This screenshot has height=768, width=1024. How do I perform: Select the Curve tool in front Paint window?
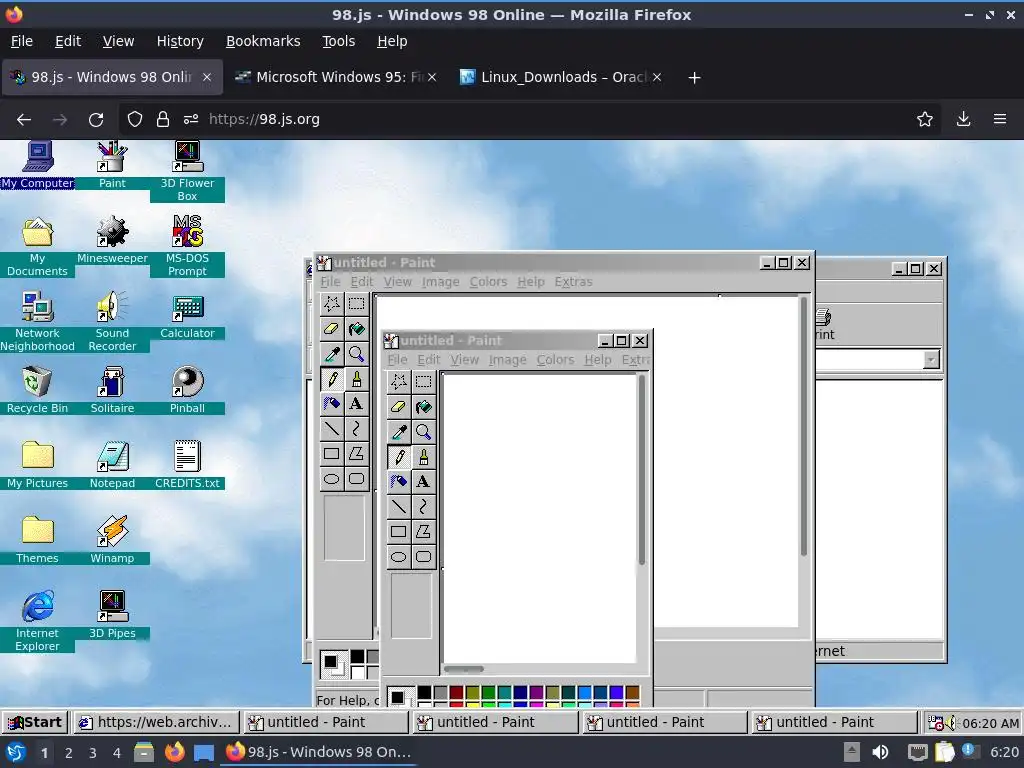pos(423,506)
